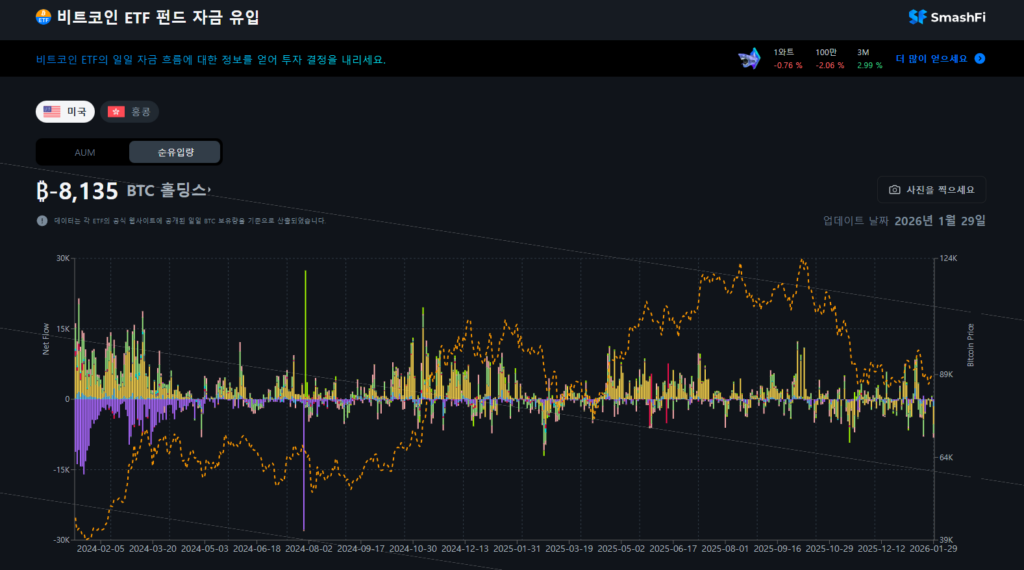Click the Bitcoin ETF logo icon beside title
The width and height of the screenshot is (1024, 570).
click(43, 17)
